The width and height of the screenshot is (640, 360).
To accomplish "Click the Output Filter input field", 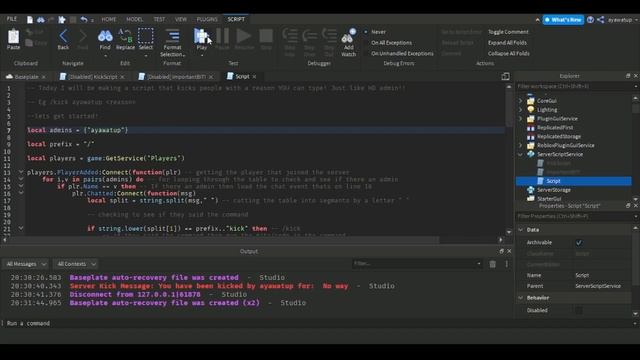I will (x=417, y=264).
